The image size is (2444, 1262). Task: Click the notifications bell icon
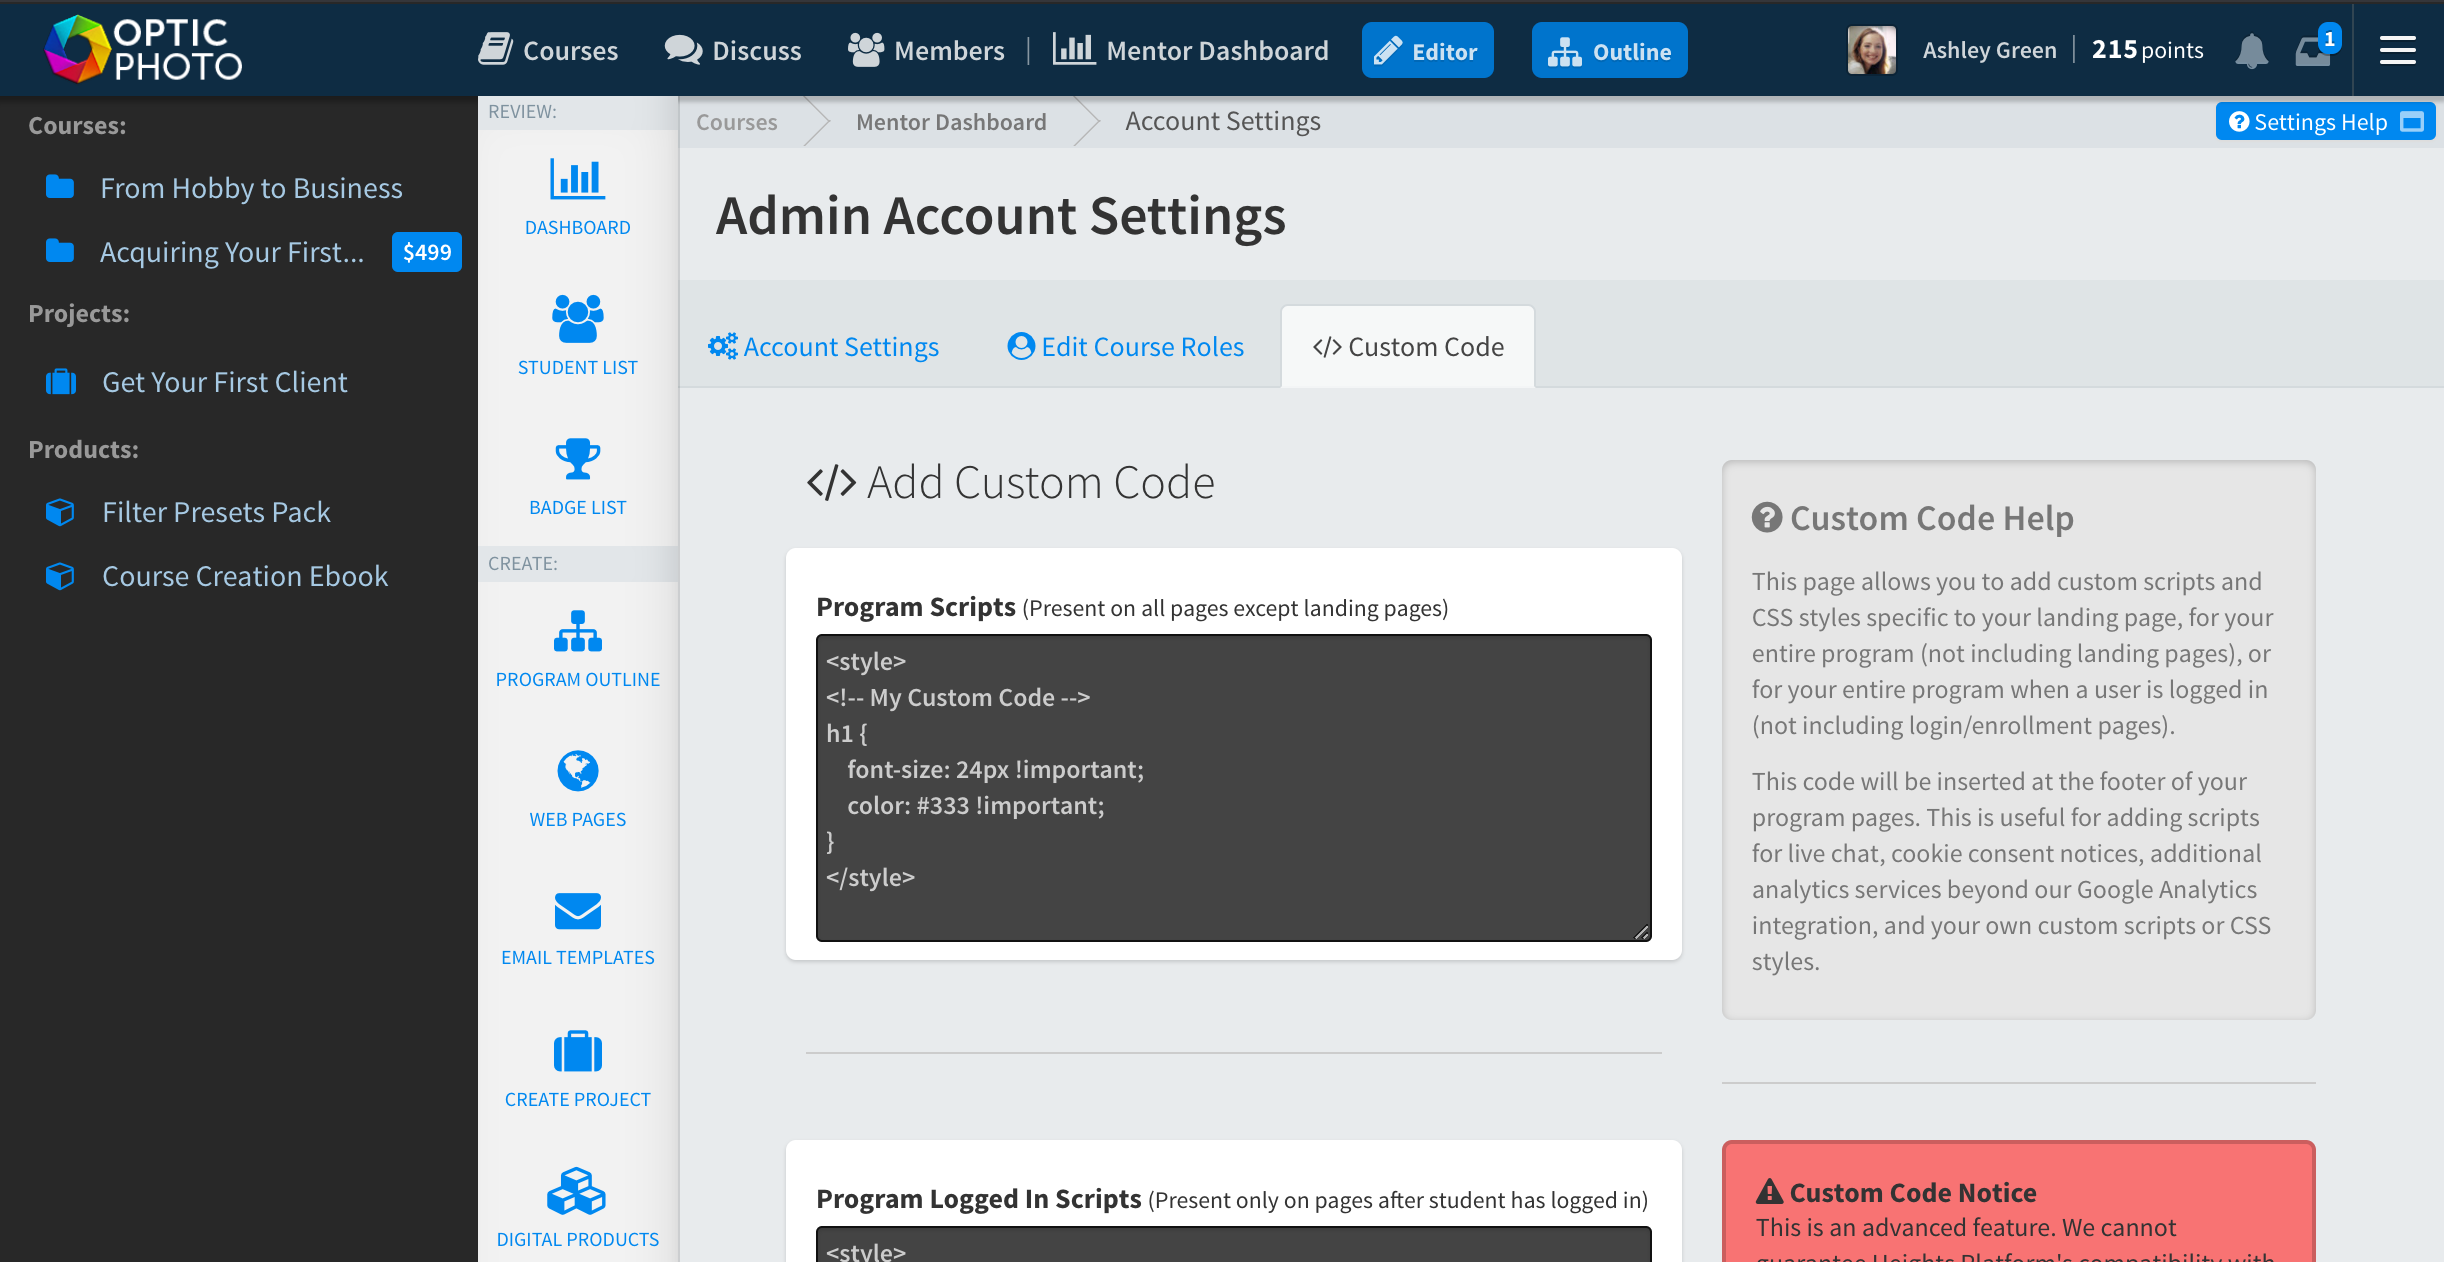[x=2251, y=50]
